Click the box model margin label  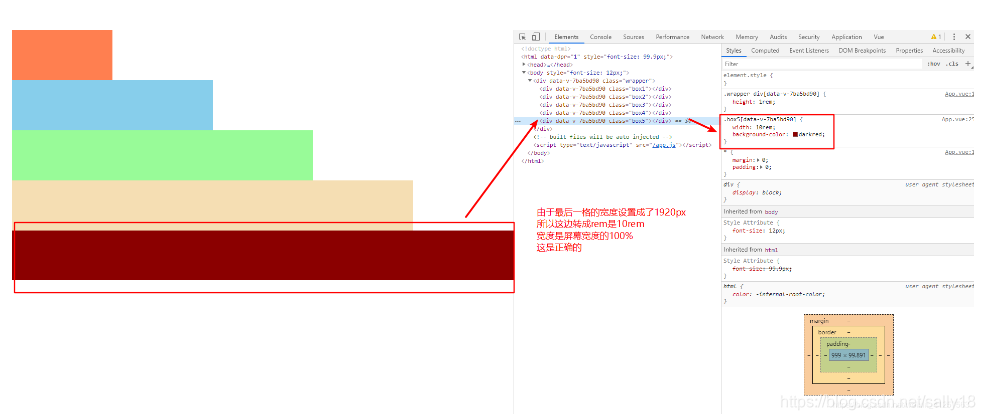pos(820,320)
